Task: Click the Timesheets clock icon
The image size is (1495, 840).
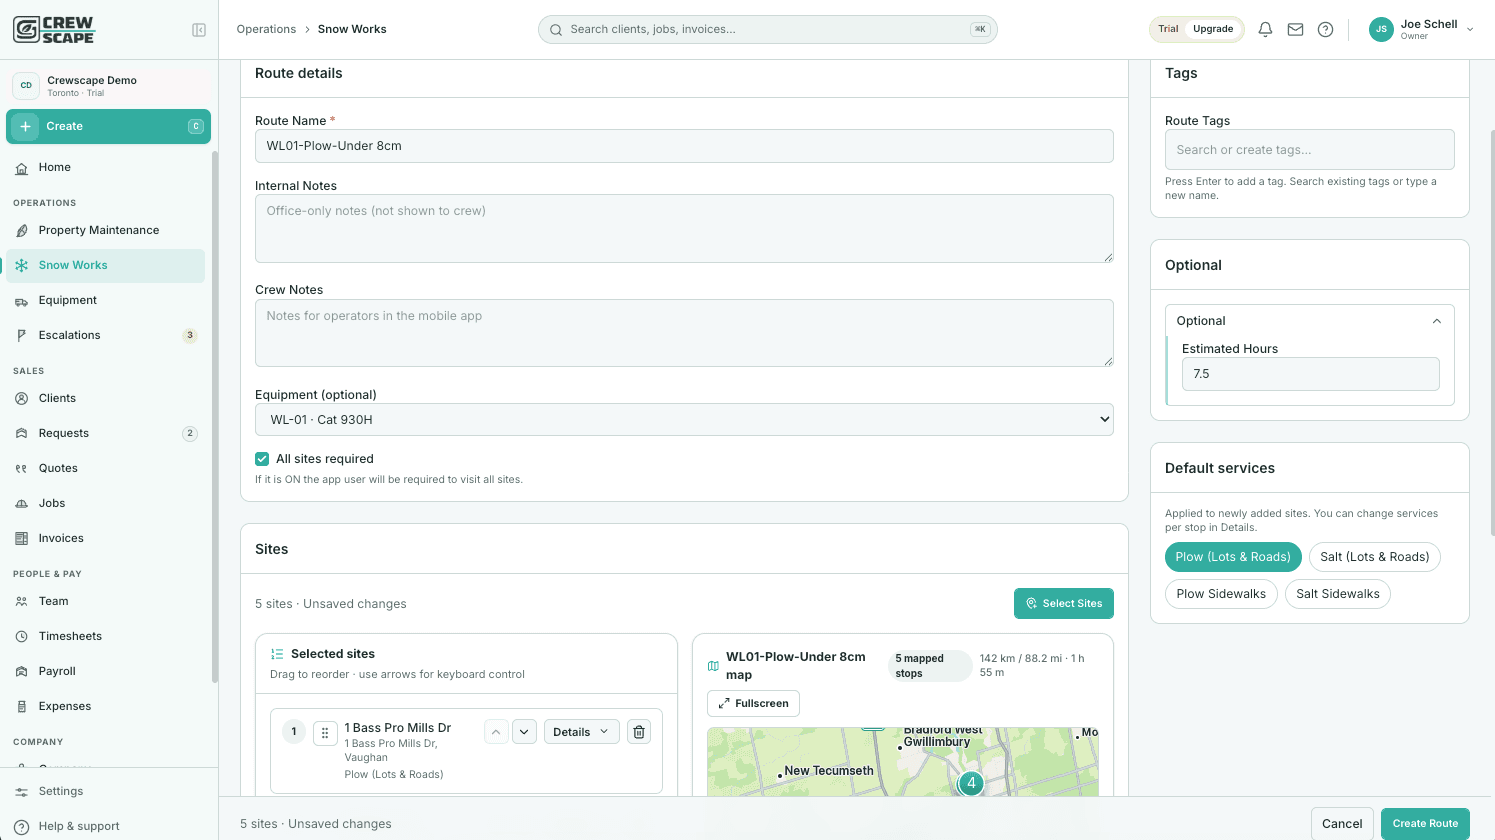Action: [x=22, y=636]
